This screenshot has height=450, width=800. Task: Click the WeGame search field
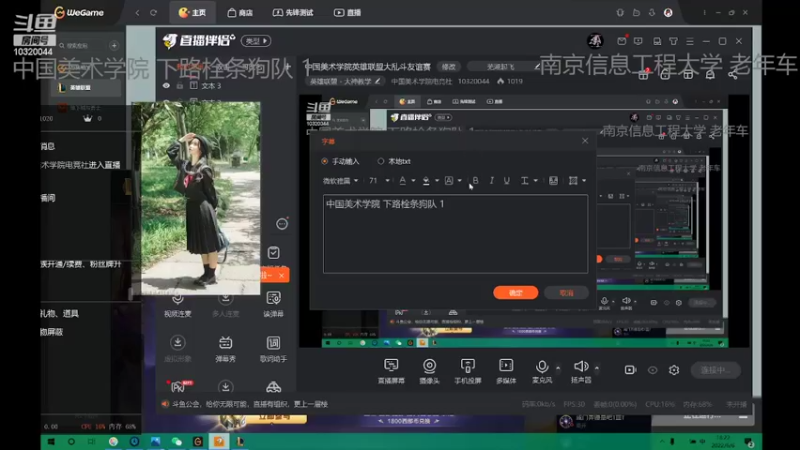[82, 45]
